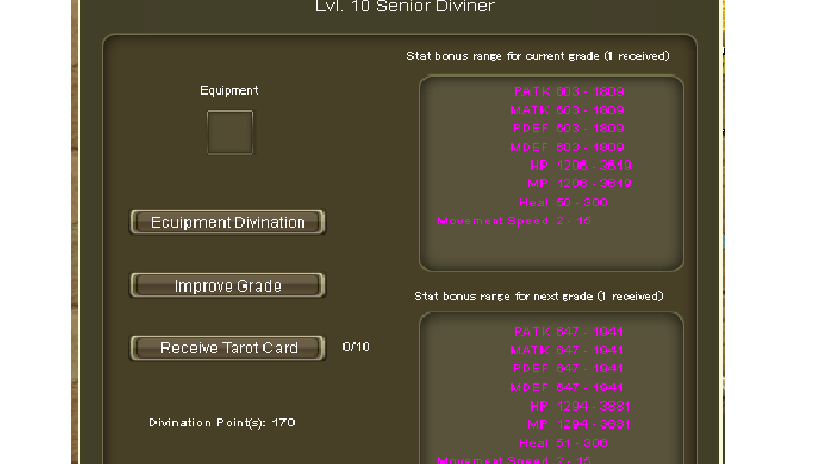Image resolution: width=819 pixels, height=464 pixels.
Task: Select the MDEF line in next grade panel
Action: (567, 387)
